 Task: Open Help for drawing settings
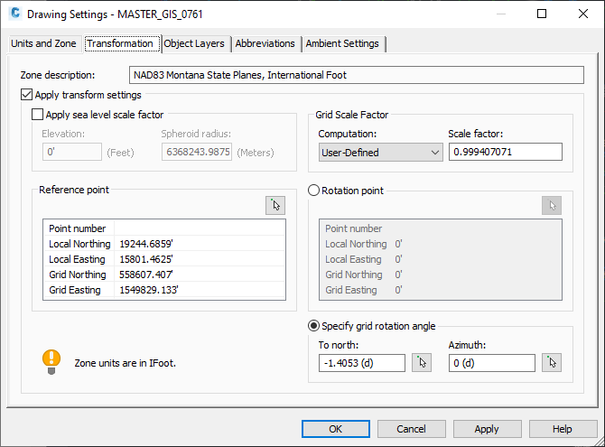563,429
